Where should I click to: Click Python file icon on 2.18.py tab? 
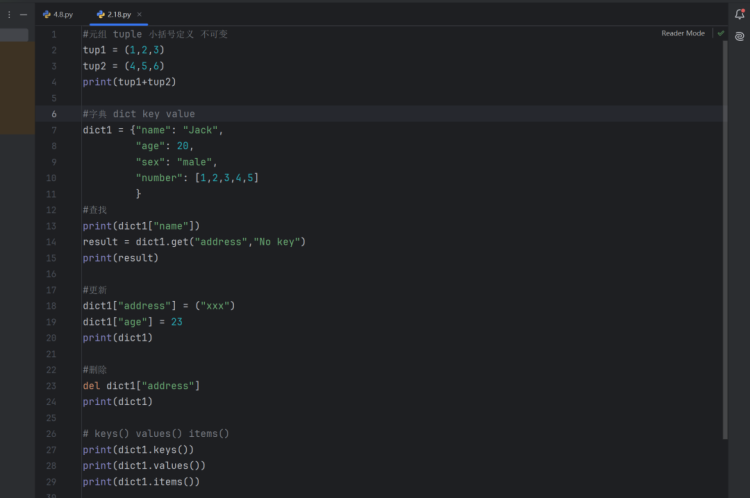pos(101,15)
